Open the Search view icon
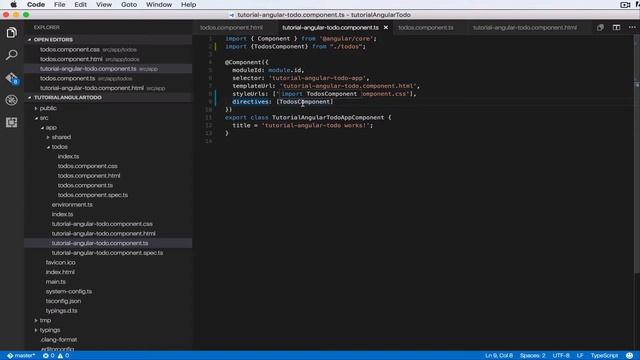 click(11, 55)
